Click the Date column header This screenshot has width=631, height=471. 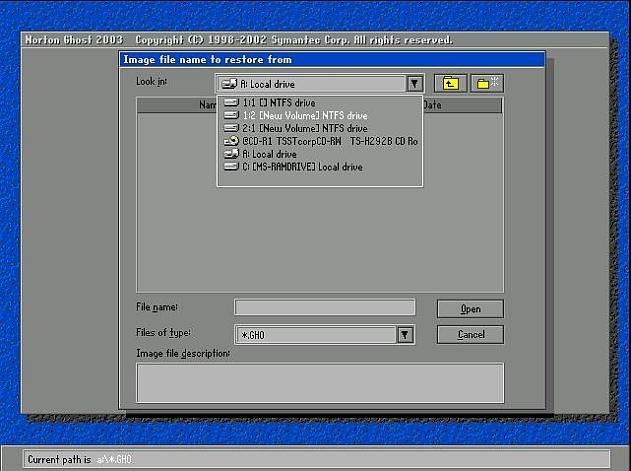tap(462, 105)
